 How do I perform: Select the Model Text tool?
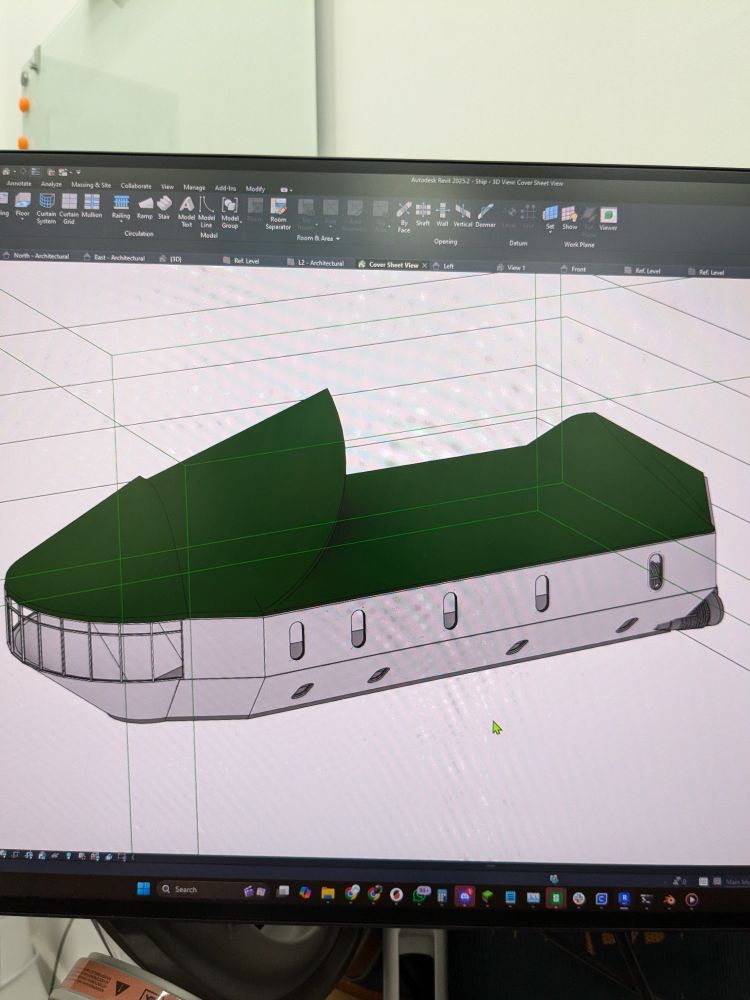[186, 212]
